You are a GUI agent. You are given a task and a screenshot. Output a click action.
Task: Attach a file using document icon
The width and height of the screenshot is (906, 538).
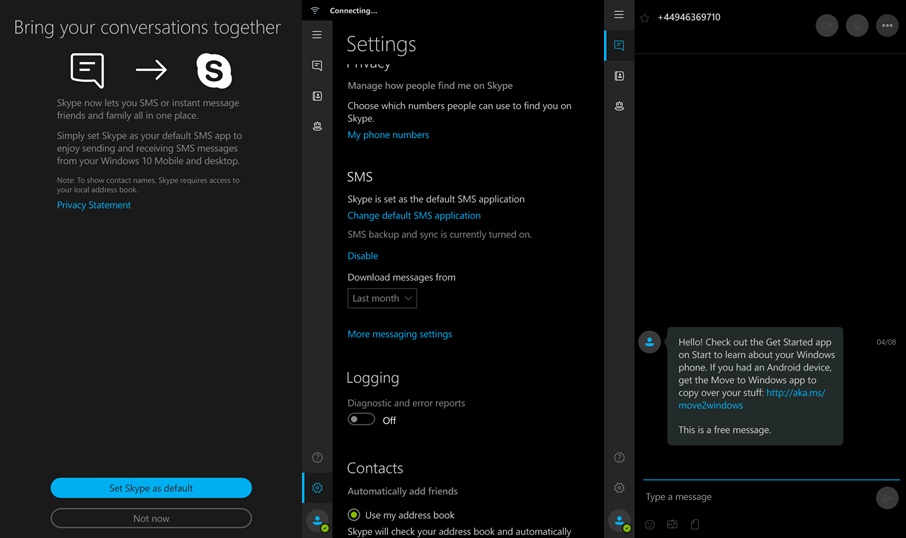[x=695, y=524]
